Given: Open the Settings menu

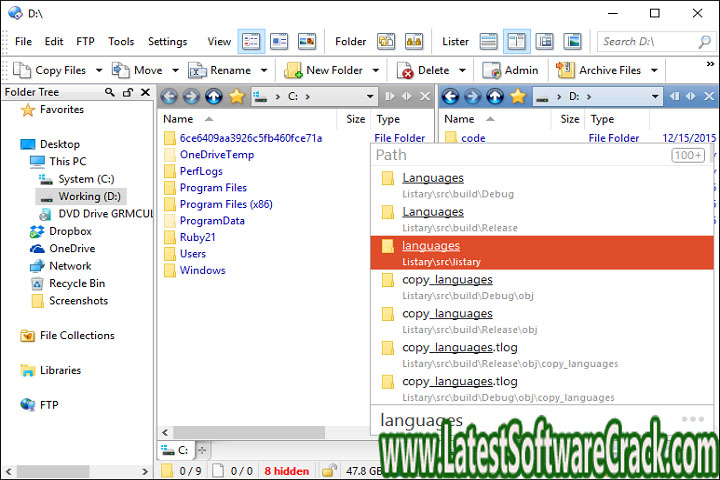Looking at the screenshot, I should click(x=168, y=41).
